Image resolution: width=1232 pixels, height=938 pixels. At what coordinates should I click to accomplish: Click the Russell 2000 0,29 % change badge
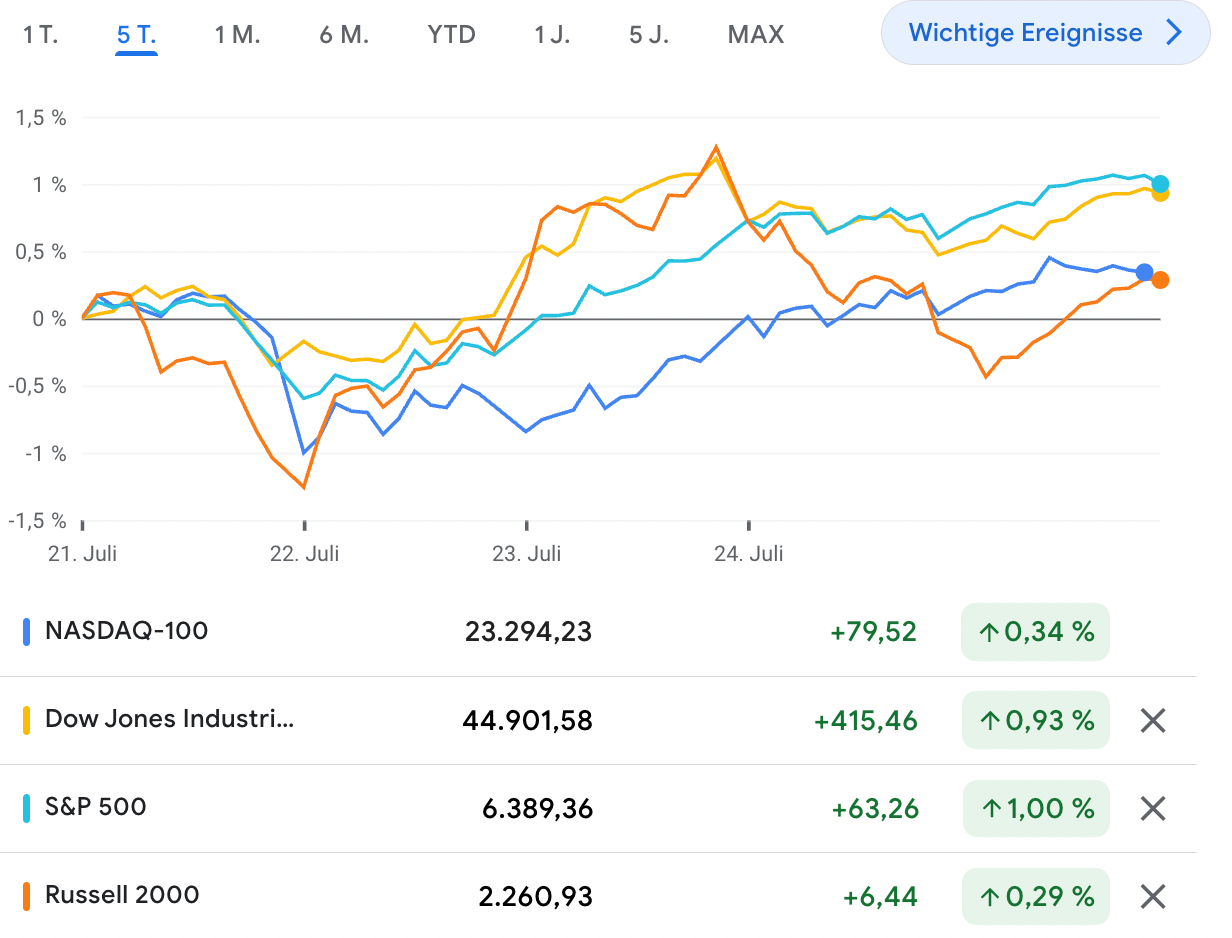(x=1035, y=896)
